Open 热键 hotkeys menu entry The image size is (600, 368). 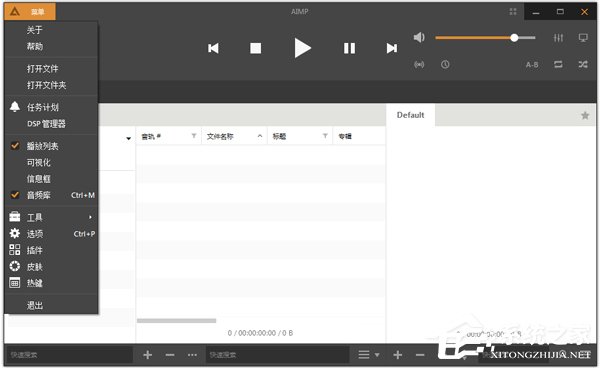point(52,283)
